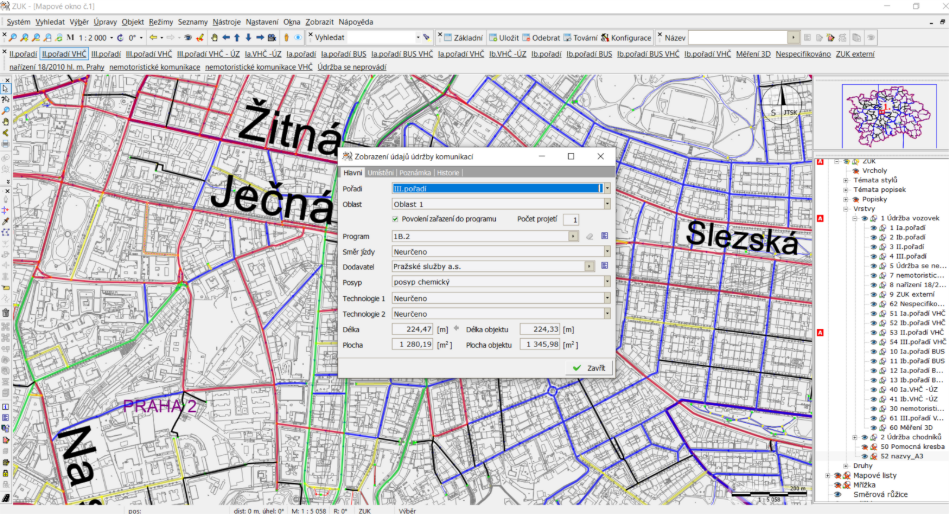
Task: Click the icon right of Dodavatel field
Action: [604, 266]
